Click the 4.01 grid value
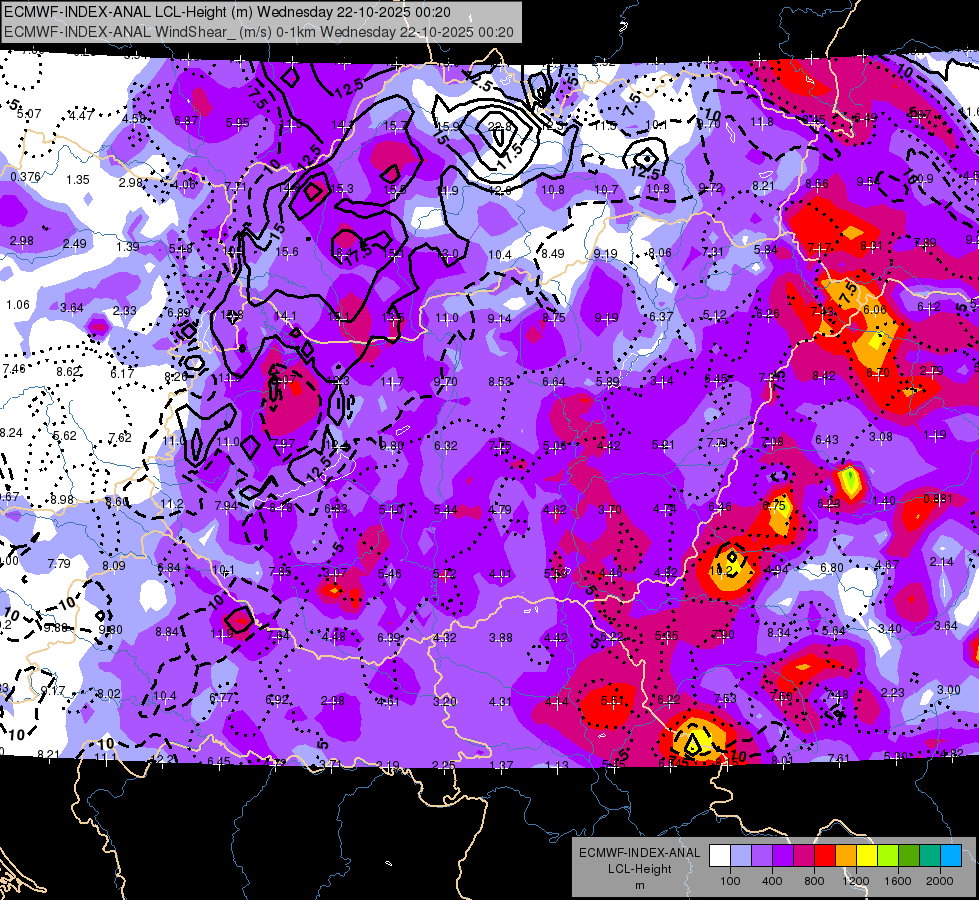The height and width of the screenshot is (900, 979). click(x=500, y=573)
